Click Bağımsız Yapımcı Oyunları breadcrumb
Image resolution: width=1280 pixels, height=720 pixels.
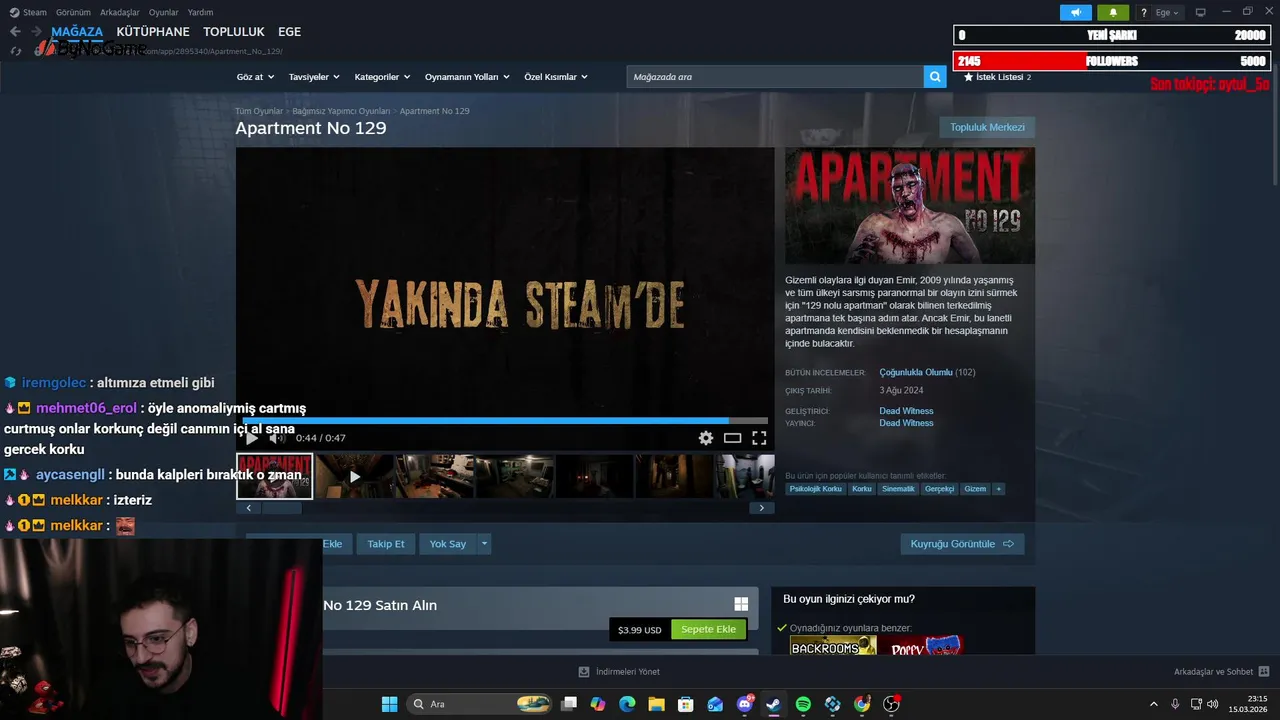tap(341, 111)
